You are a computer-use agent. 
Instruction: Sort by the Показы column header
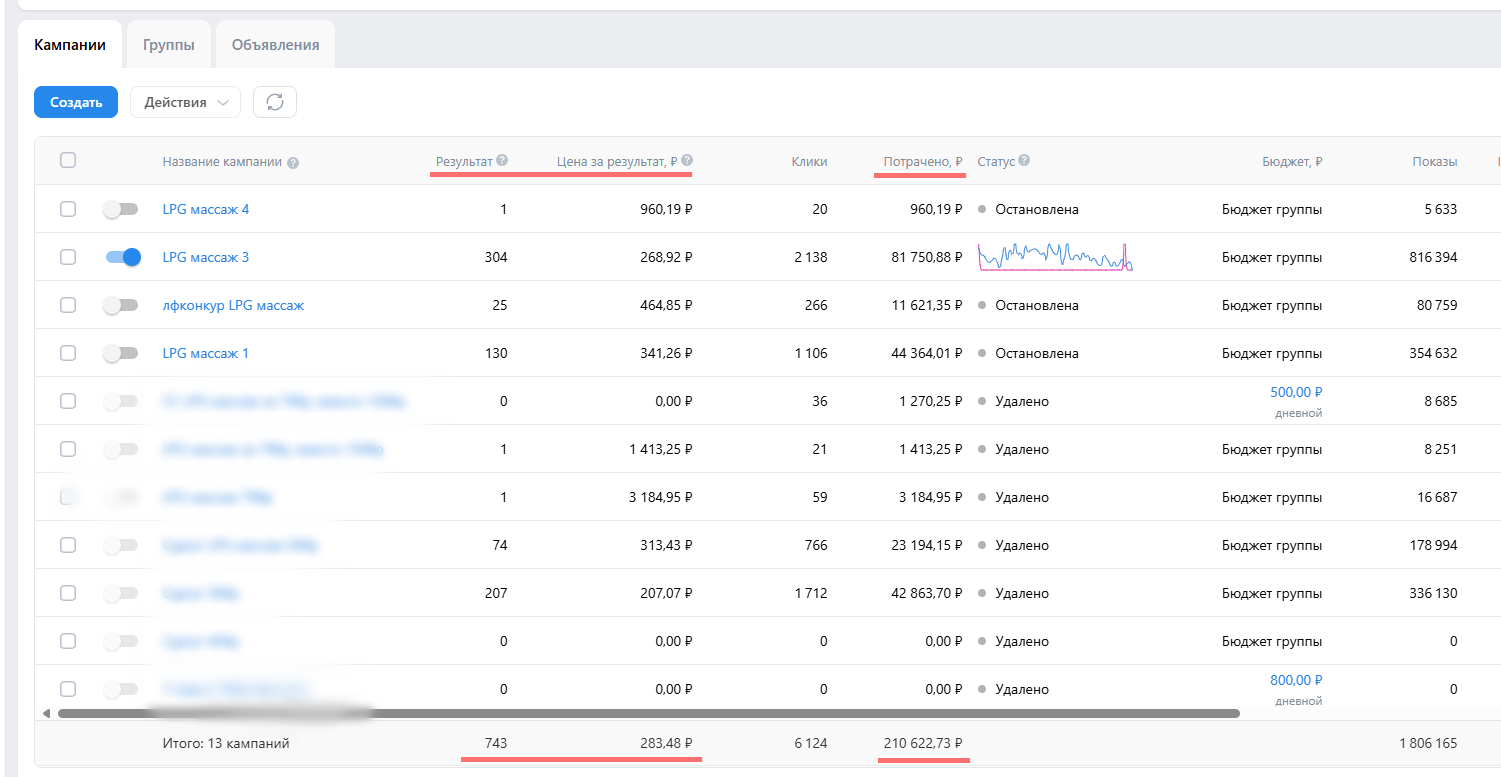pyautogui.click(x=1435, y=161)
